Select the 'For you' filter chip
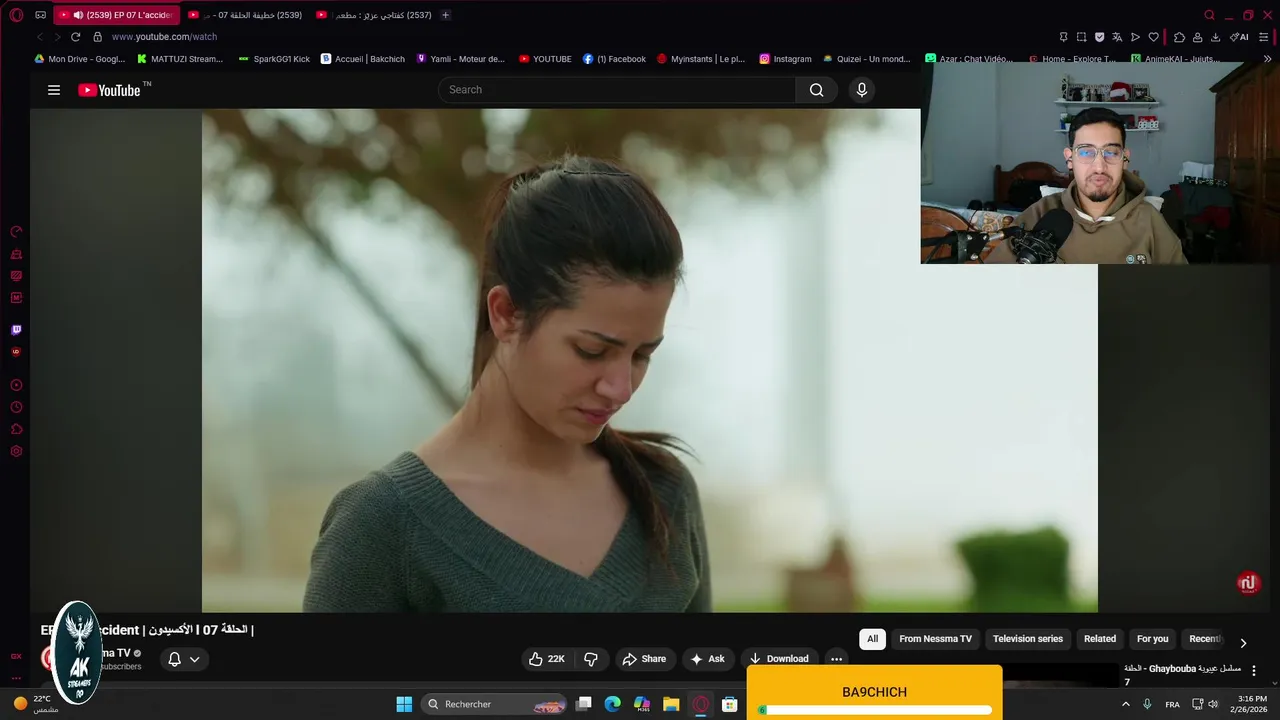This screenshot has width=1280, height=720. click(x=1152, y=639)
